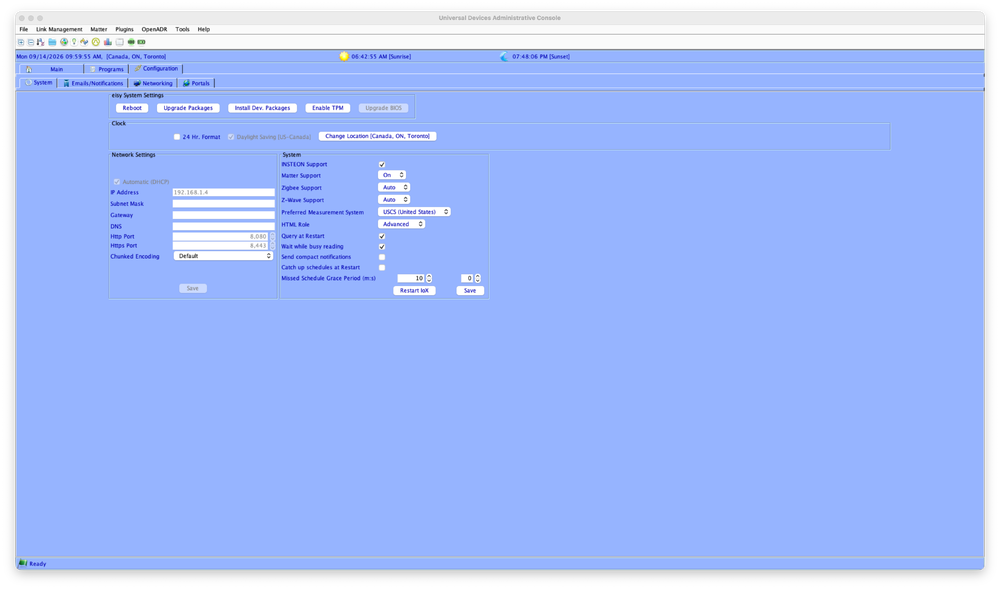
Task: Click the Https Port stepper arrows
Action: click(272, 245)
